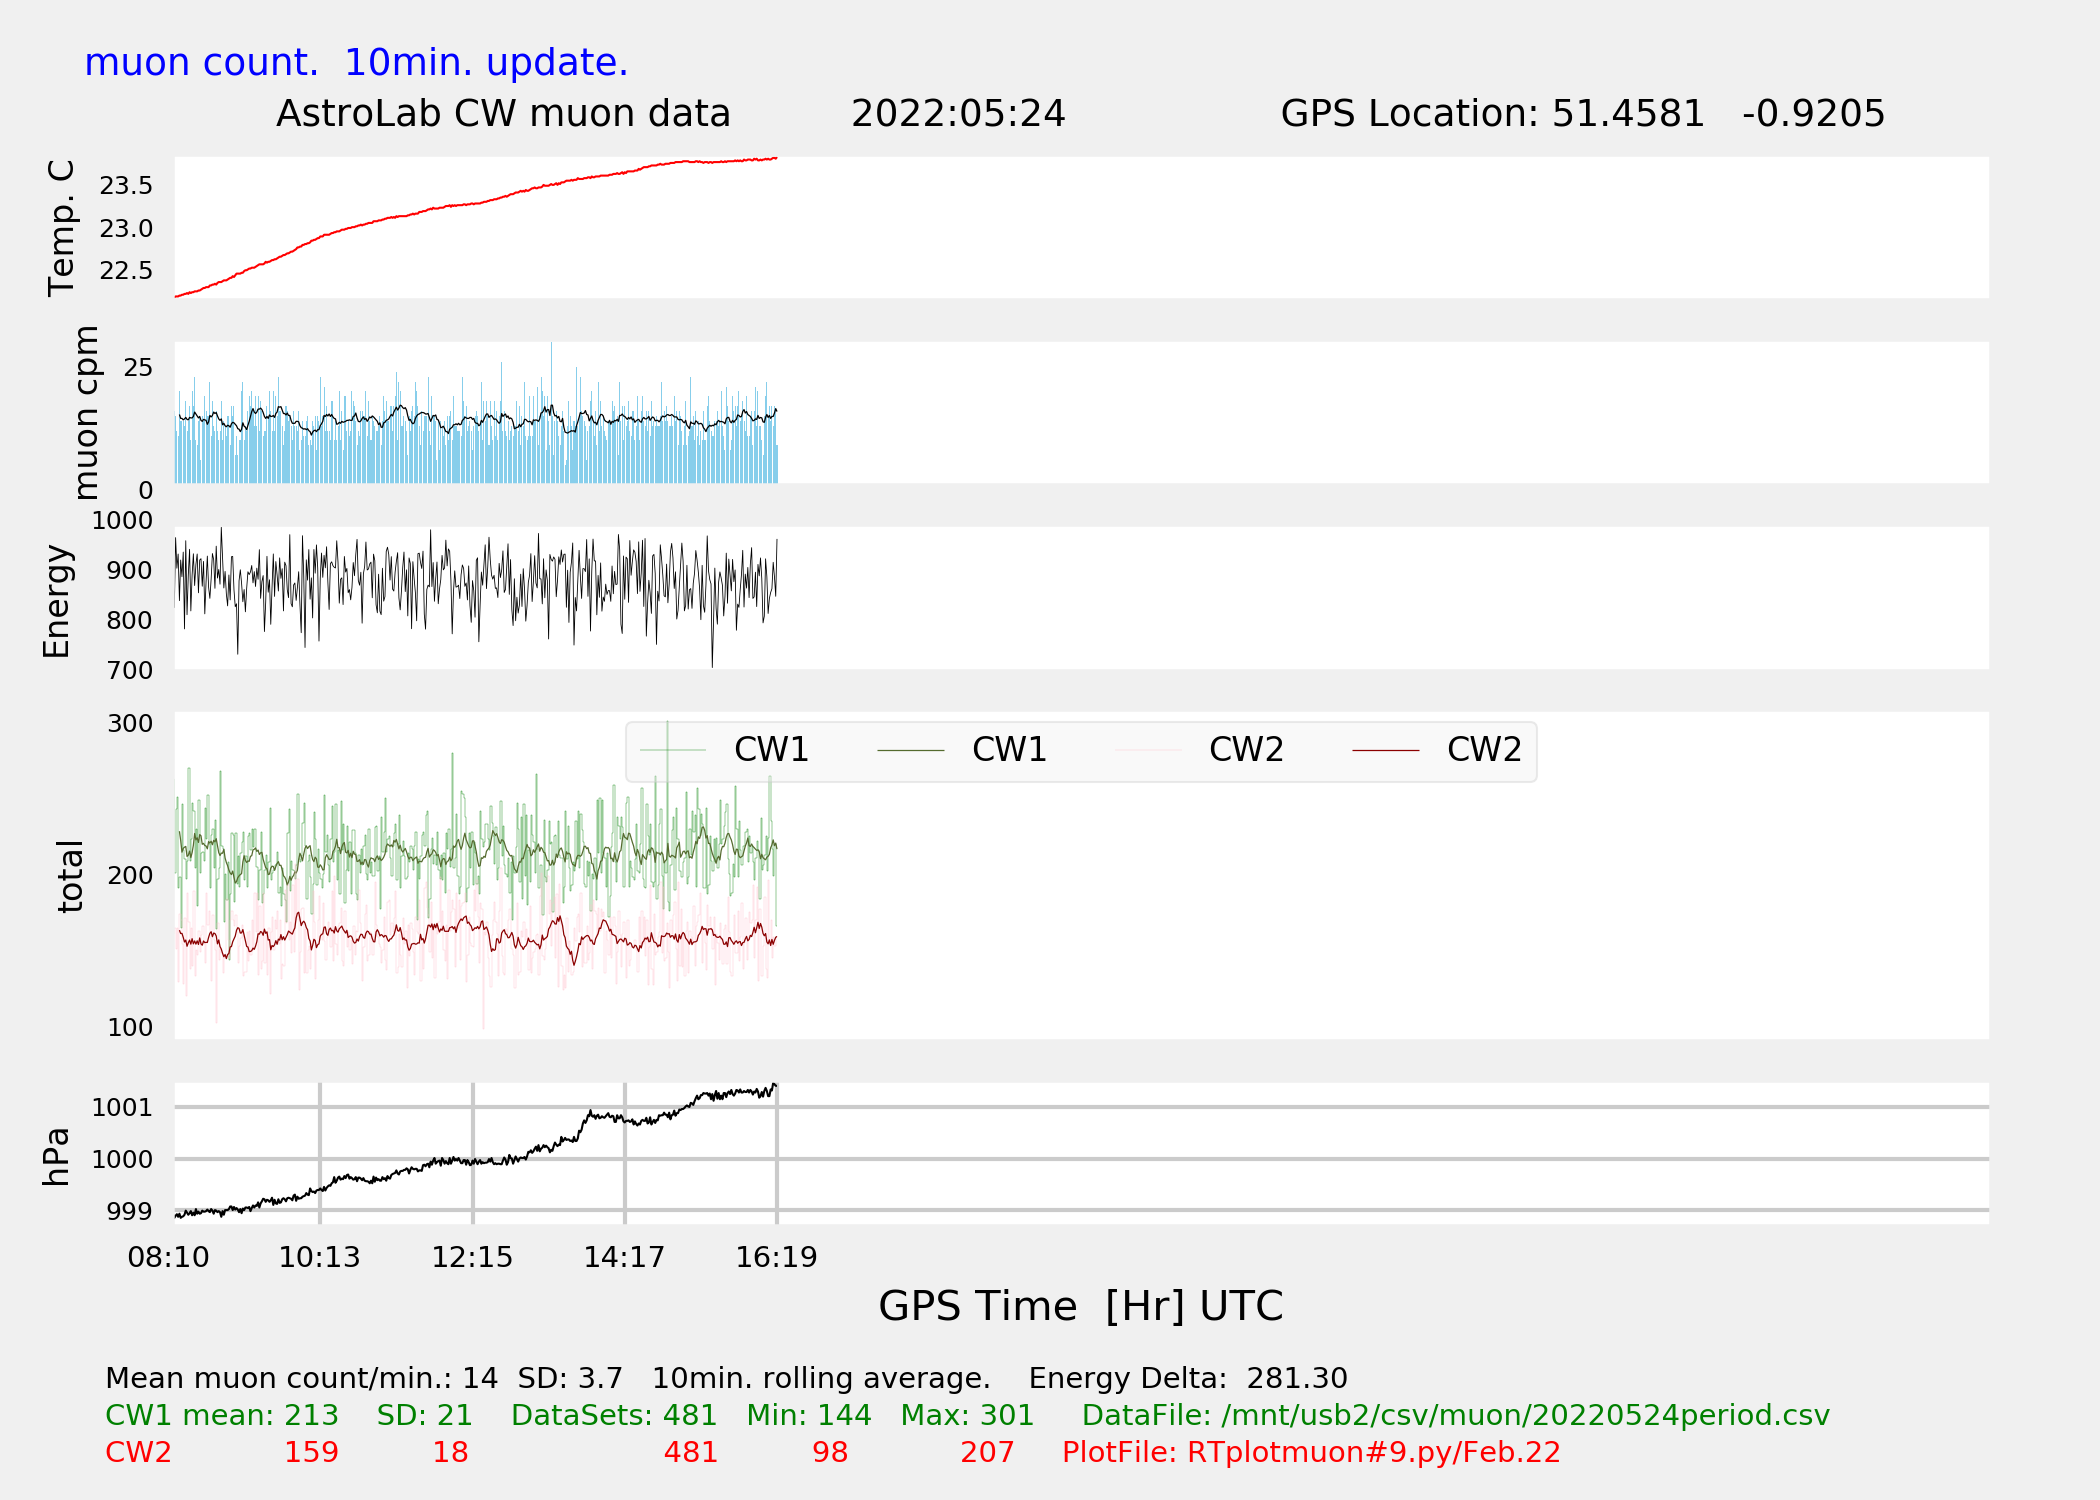The height and width of the screenshot is (1500, 2100).
Task: Click the 700 tick on Energy axis
Action: coord(130,671)
